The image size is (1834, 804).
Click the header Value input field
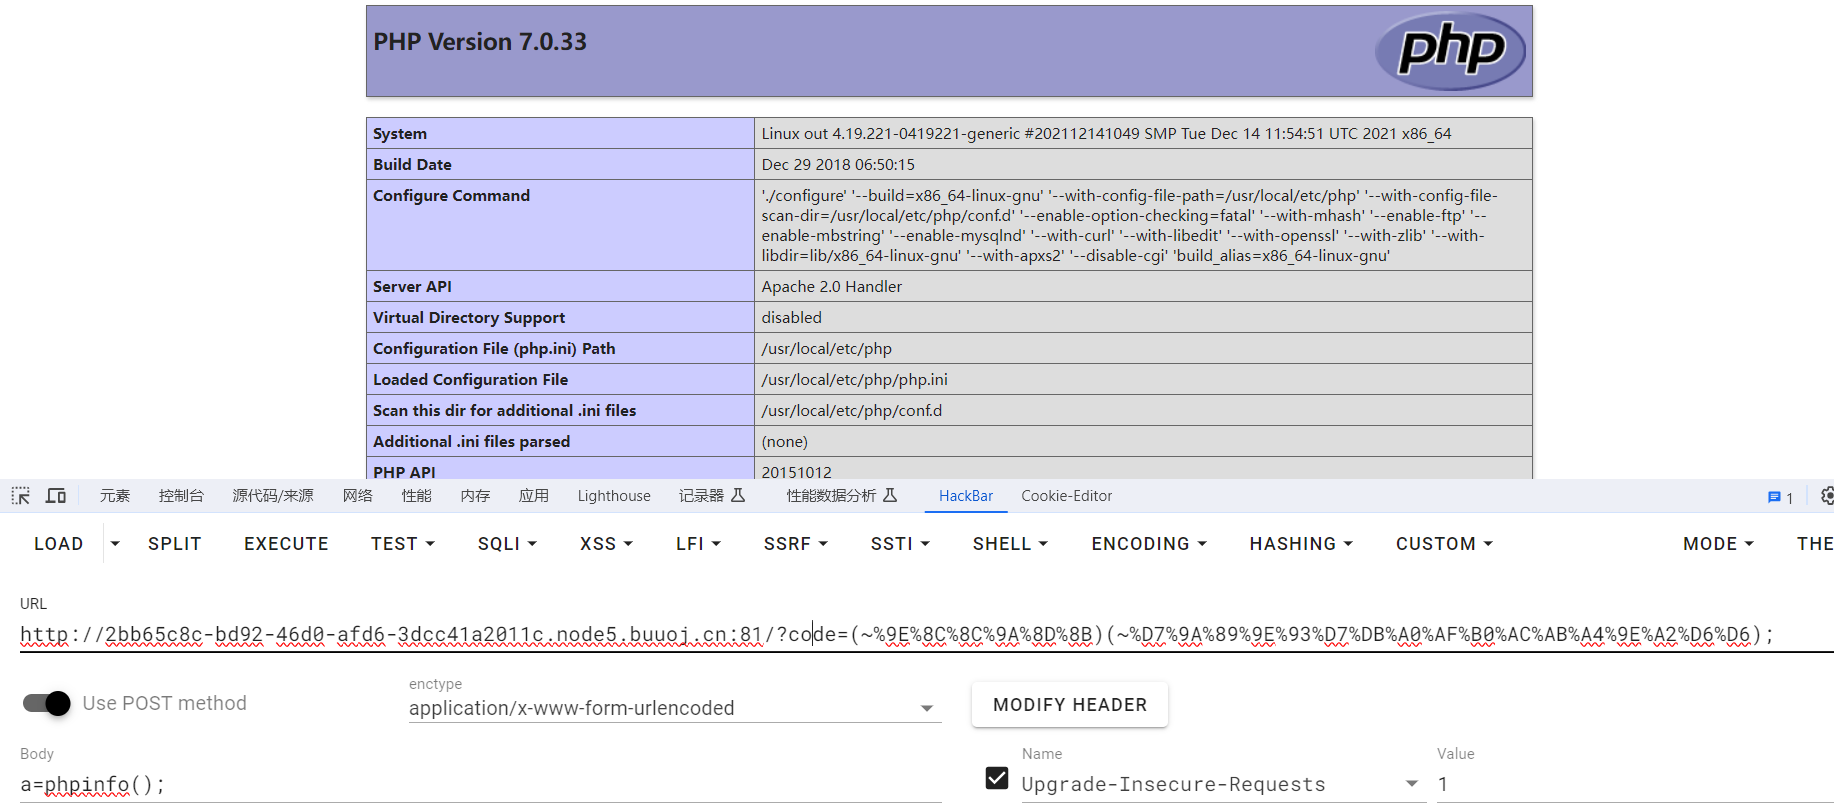[x=1630, y=784]
